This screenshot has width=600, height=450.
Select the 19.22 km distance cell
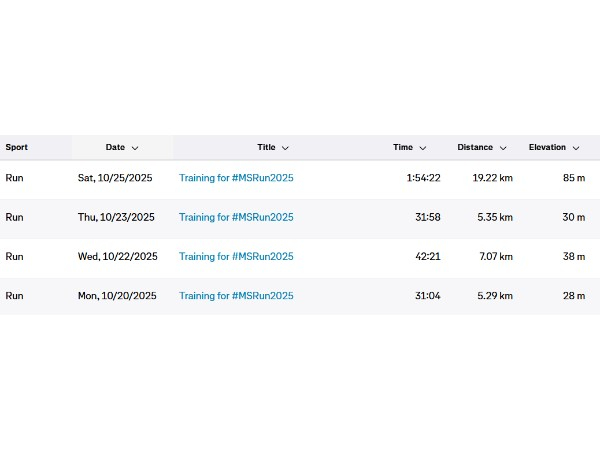tap(493, 178)
